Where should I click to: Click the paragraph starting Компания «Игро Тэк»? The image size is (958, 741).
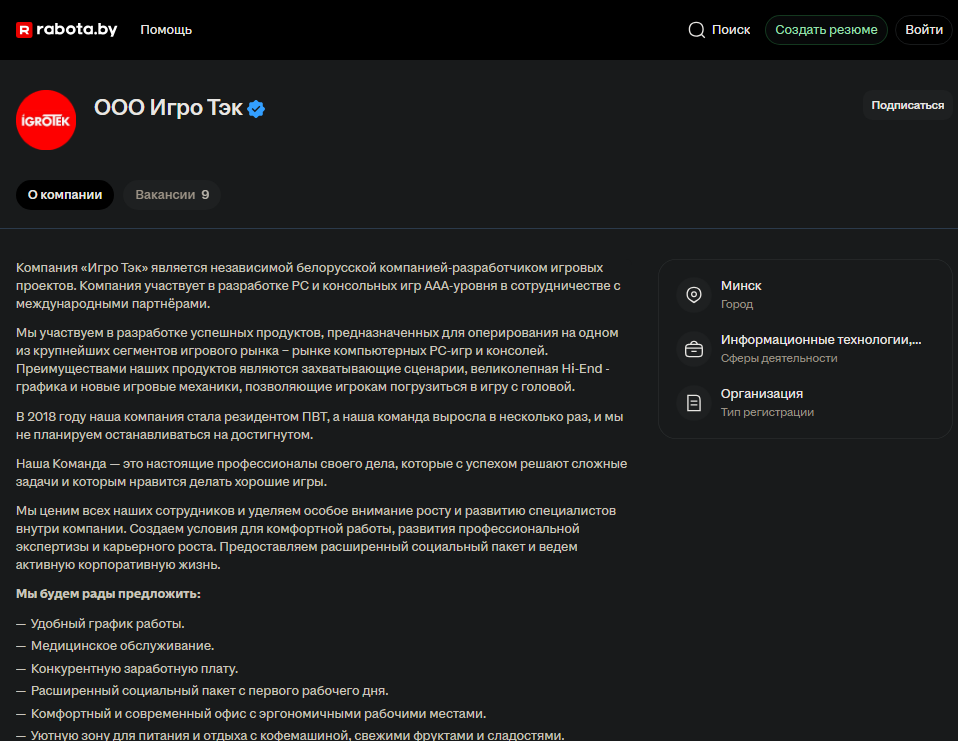318,285
